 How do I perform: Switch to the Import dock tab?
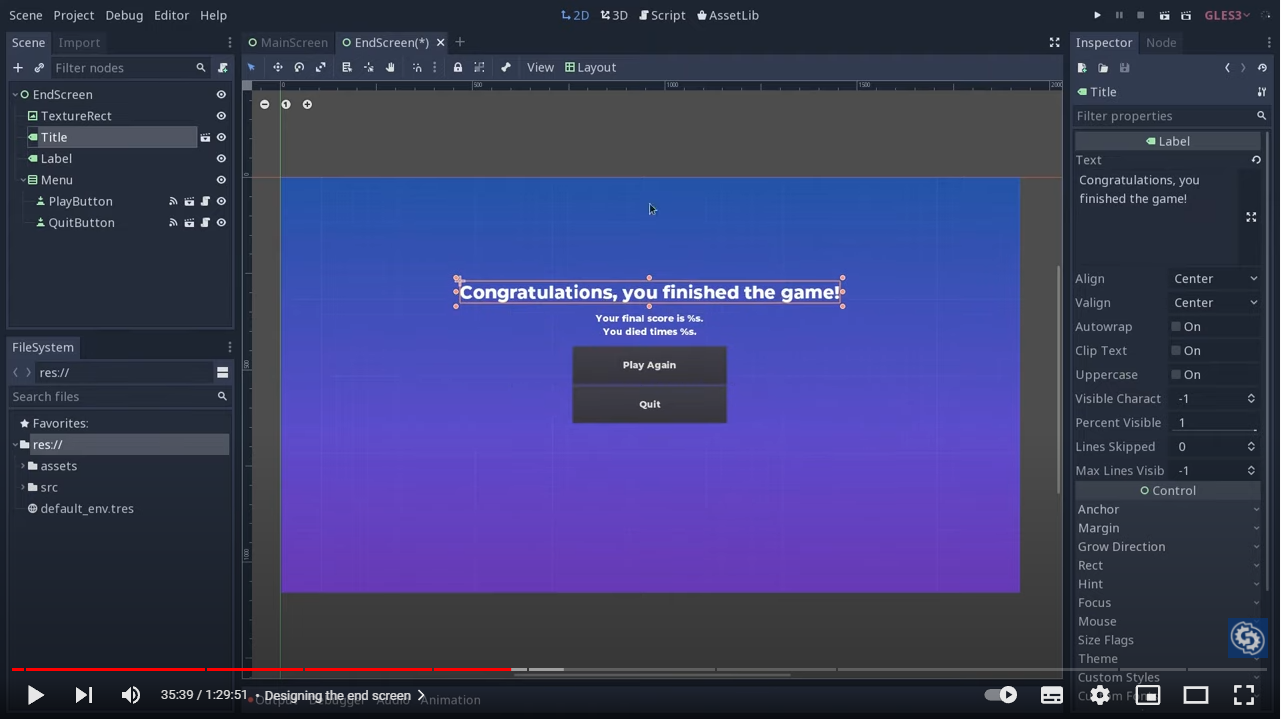(x=79, y=42)
